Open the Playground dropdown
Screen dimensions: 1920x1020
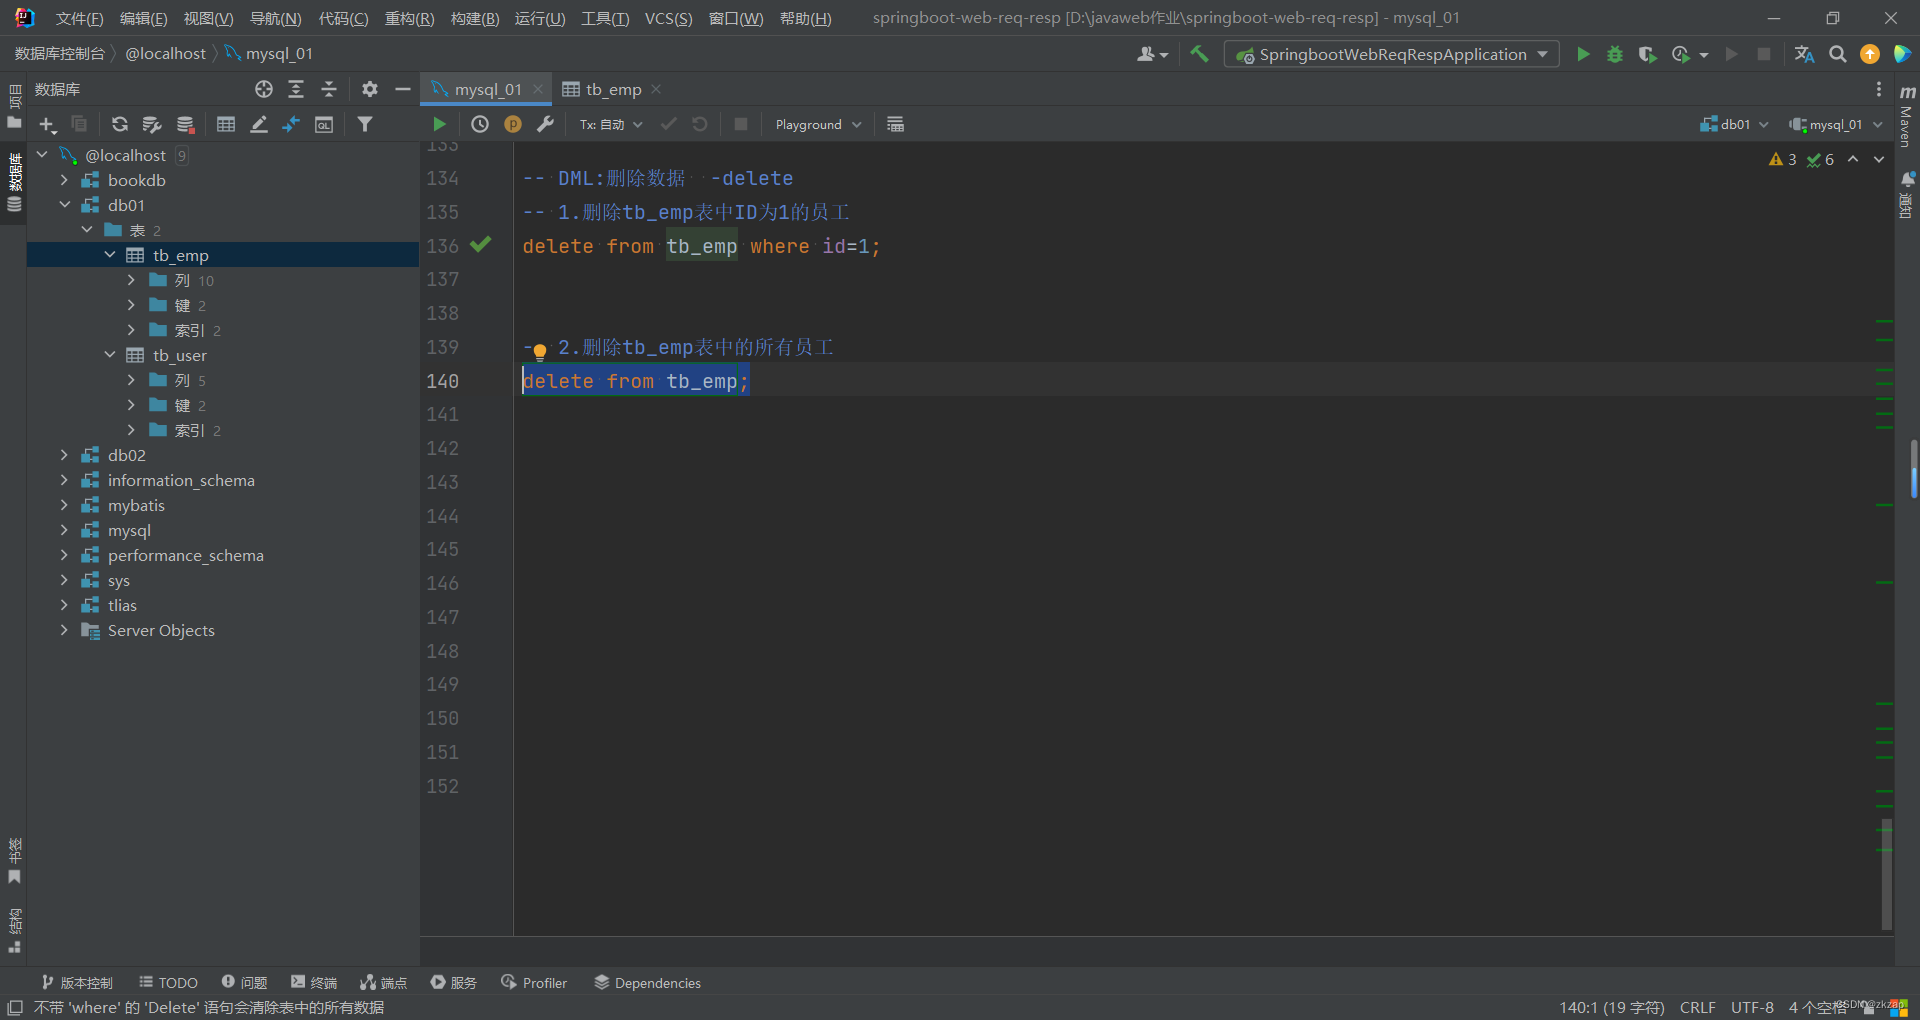coord(817,124)
